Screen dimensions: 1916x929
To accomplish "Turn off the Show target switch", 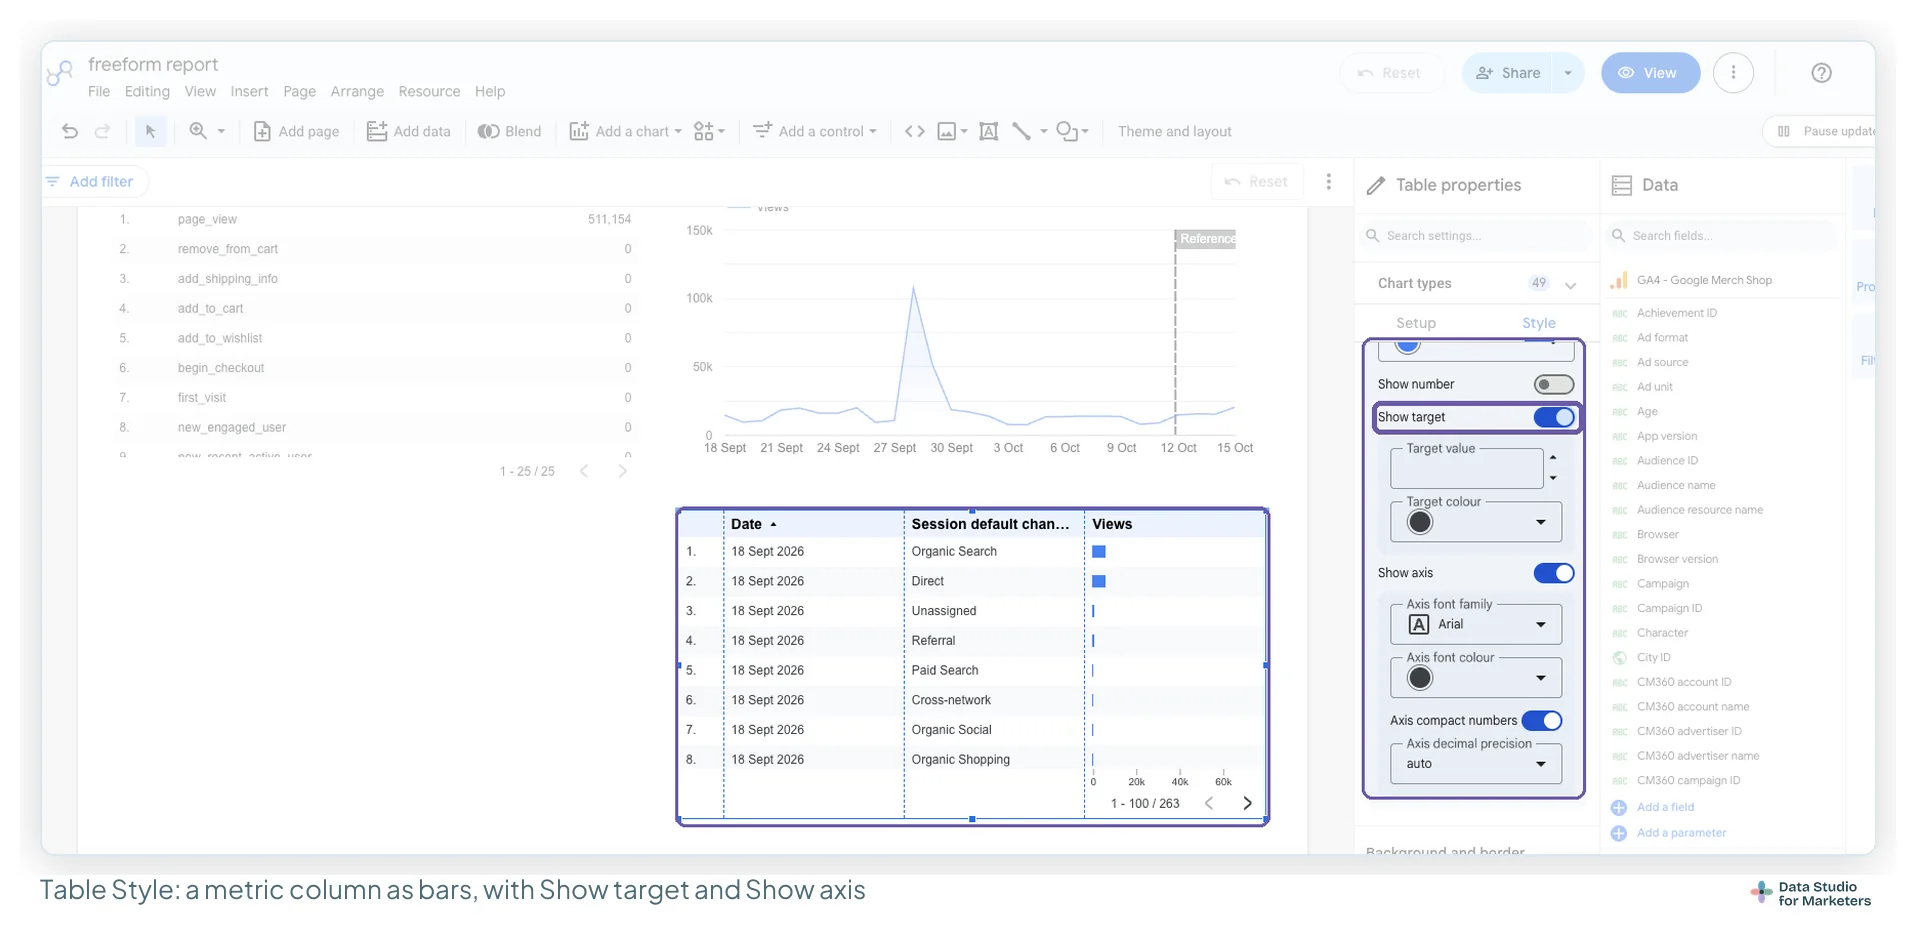I will tap(1553, 417).
